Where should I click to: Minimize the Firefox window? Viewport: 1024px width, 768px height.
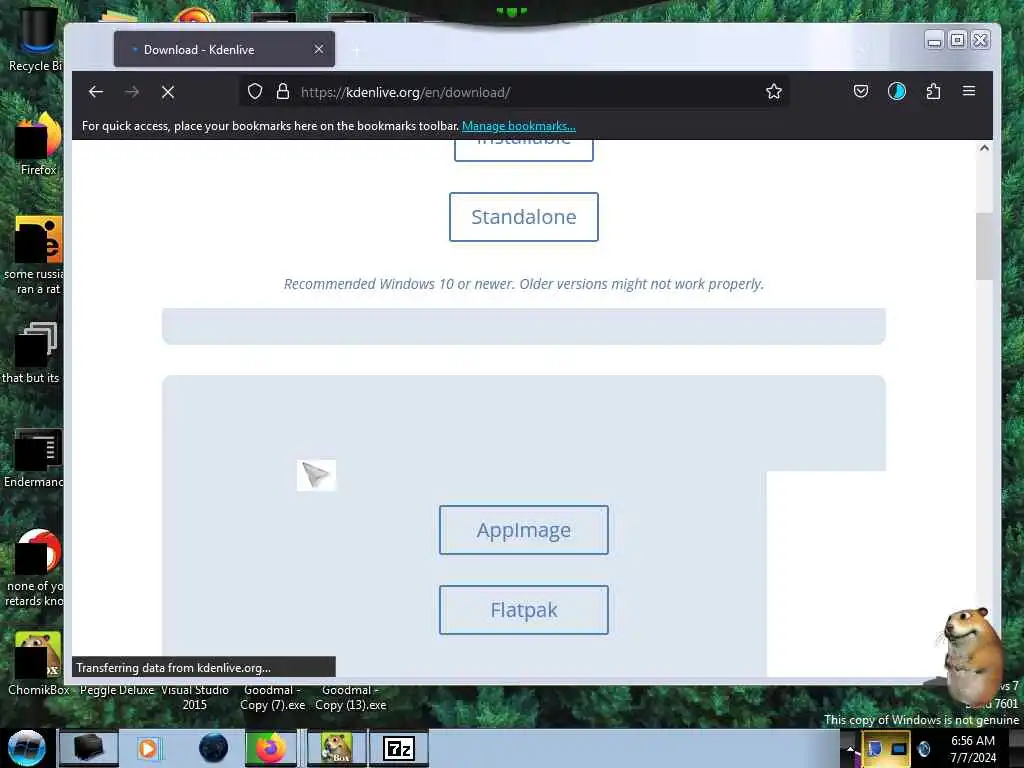(x=935, y=40)
